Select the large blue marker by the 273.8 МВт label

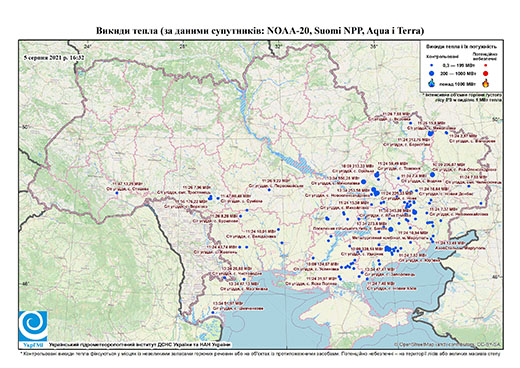[391, 229]
